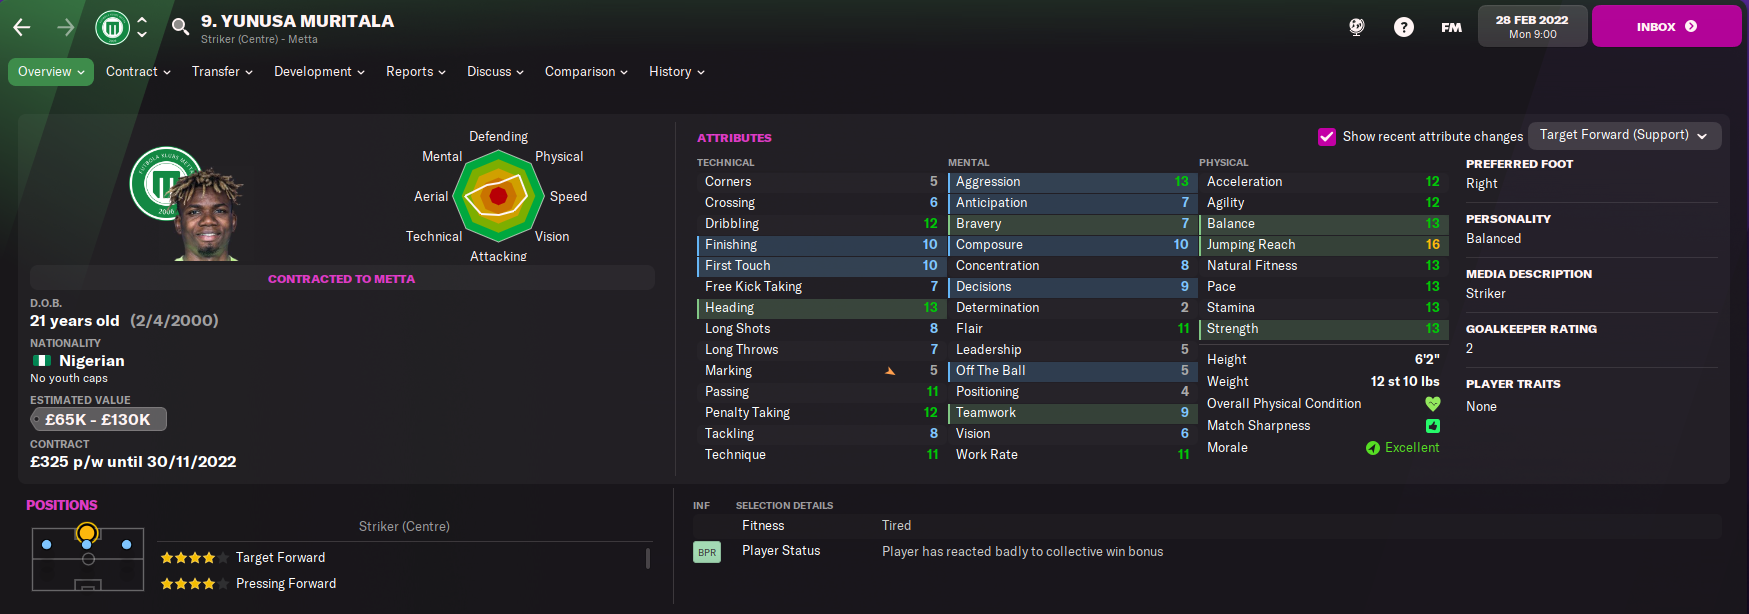
Task: Open the world globe icon
Action: 1357,27
